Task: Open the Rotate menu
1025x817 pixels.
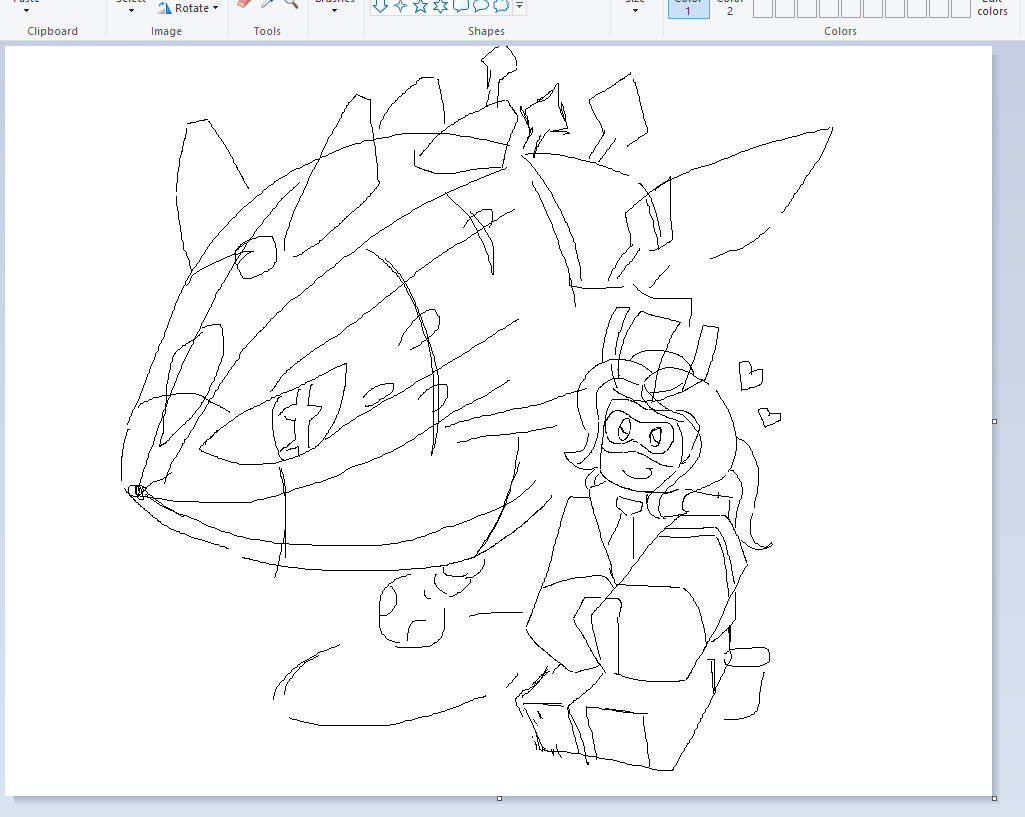Action: click(x=188, y=8)
